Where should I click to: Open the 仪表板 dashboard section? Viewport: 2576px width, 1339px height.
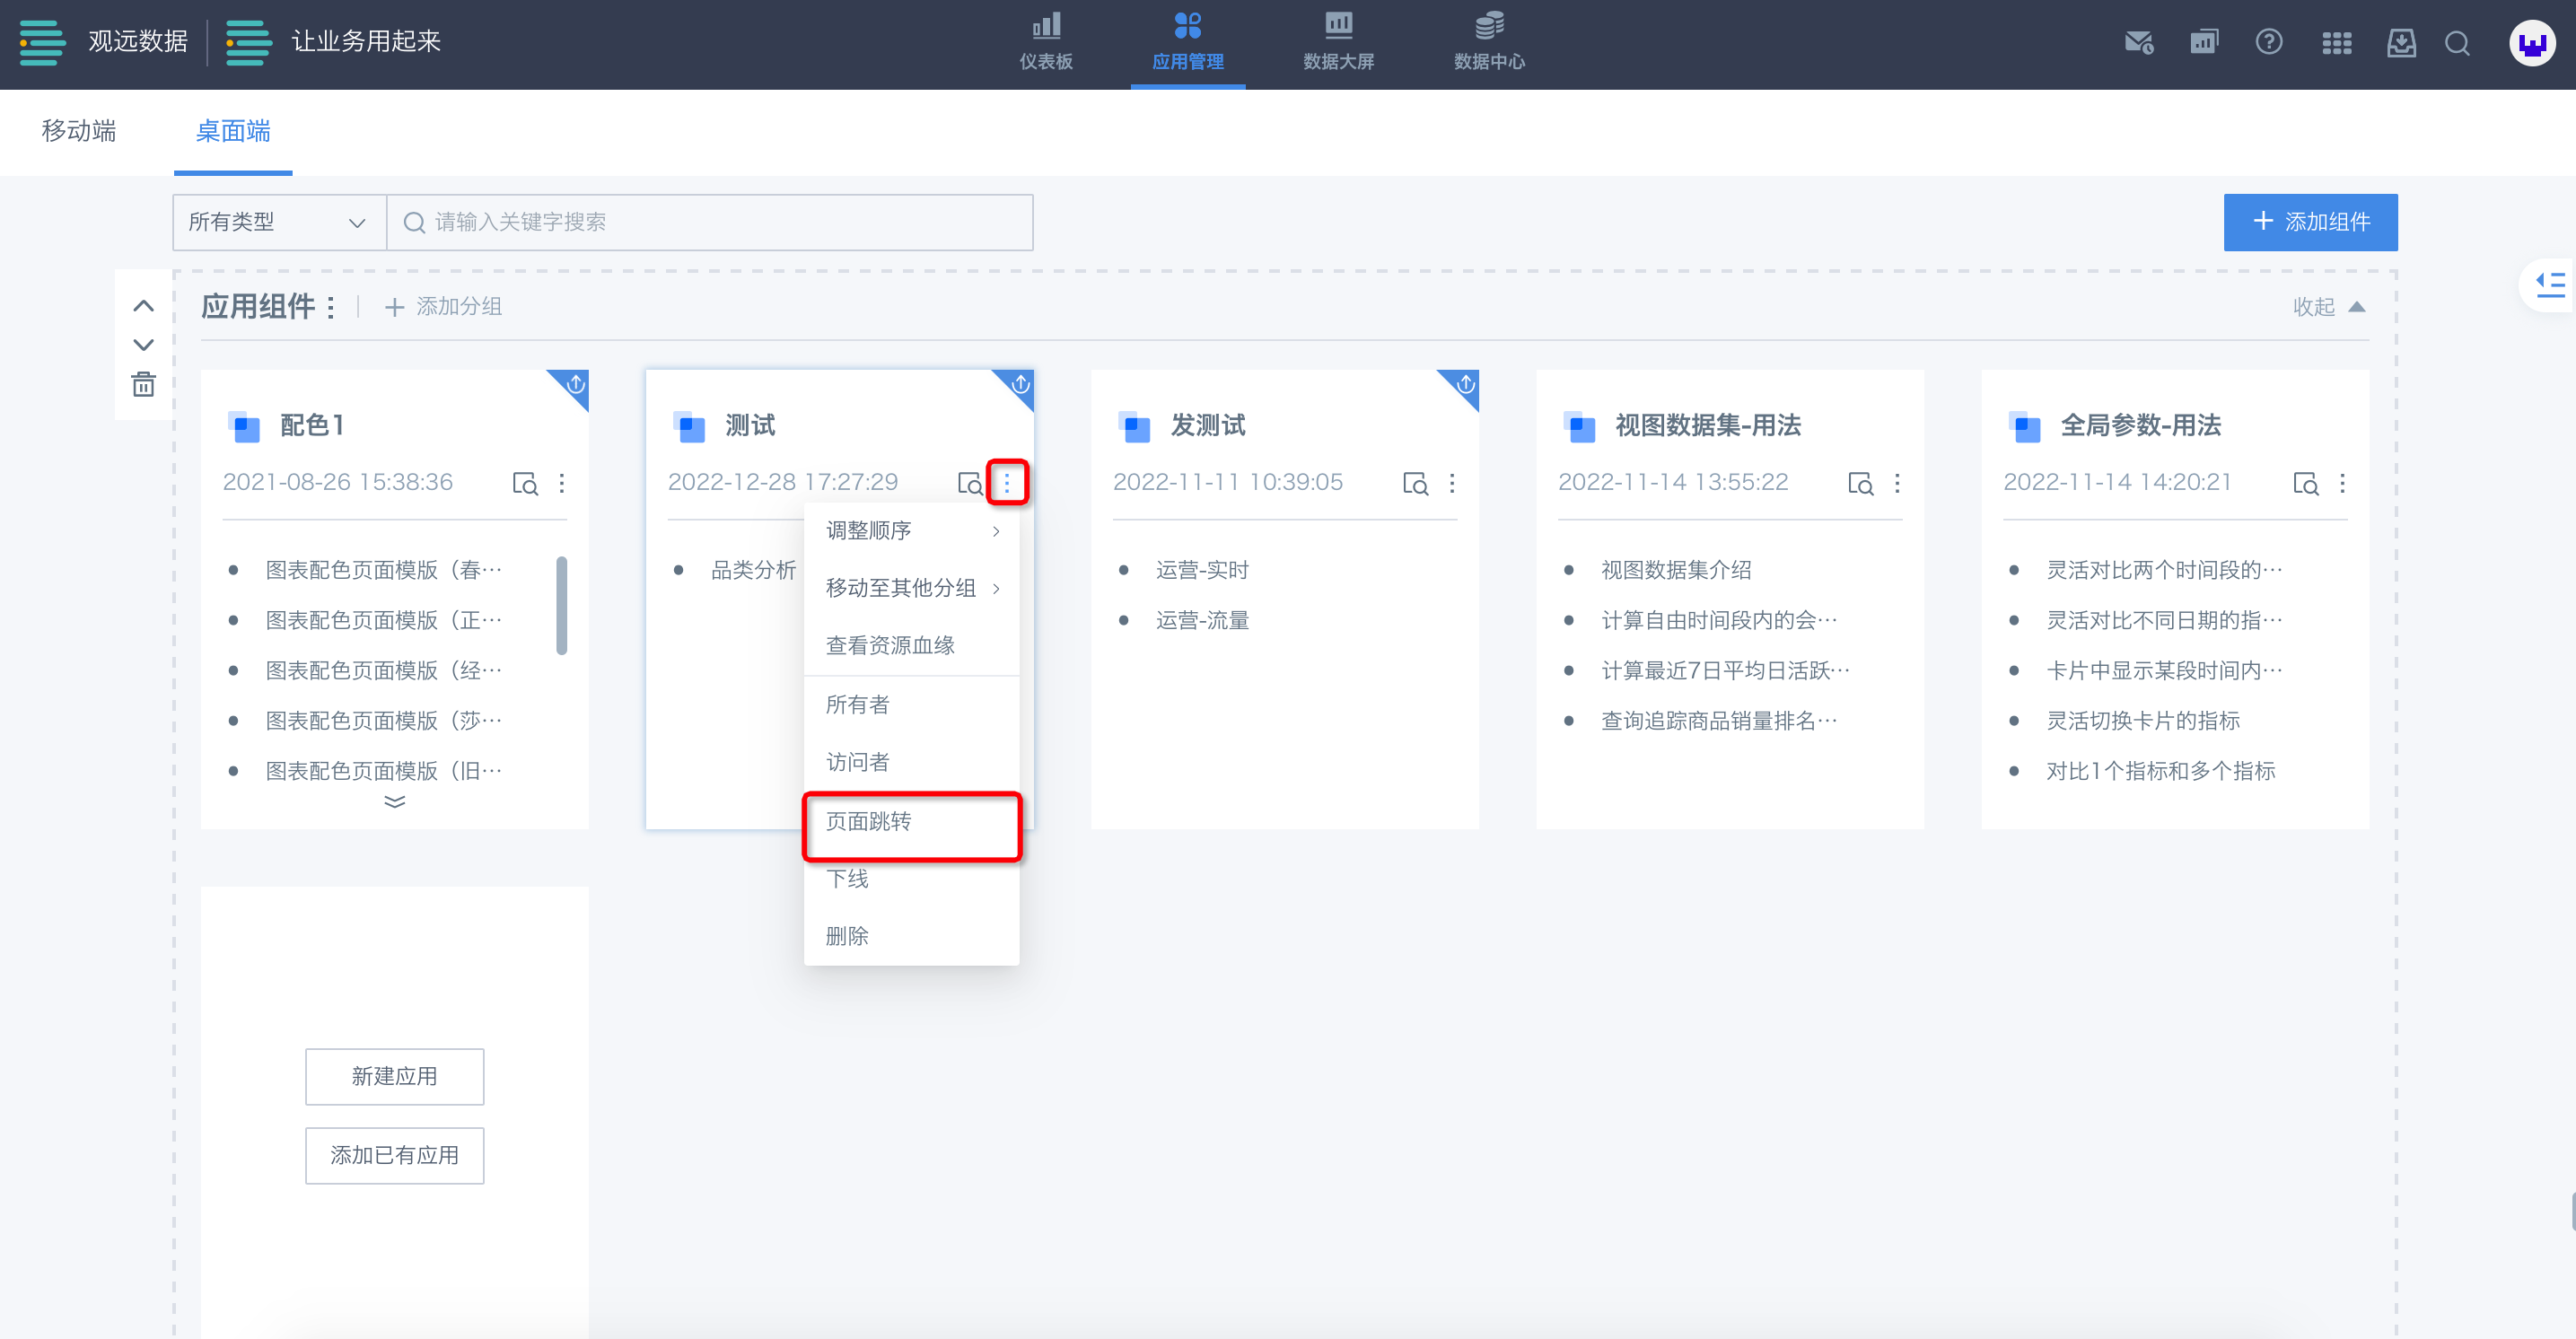[1046, 43]
